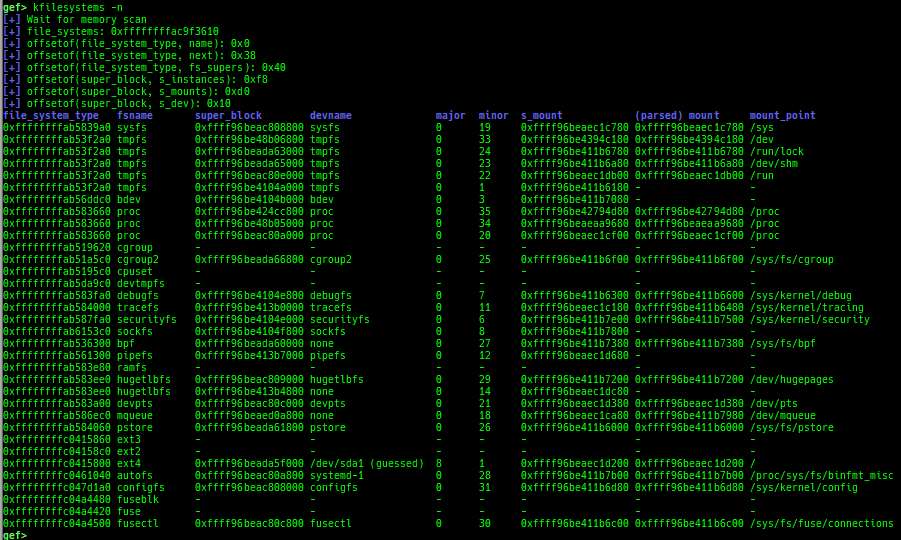Click the 'sockfs' devname entry
This screenshot has height=540, width=901.
(x=328, y=331)
